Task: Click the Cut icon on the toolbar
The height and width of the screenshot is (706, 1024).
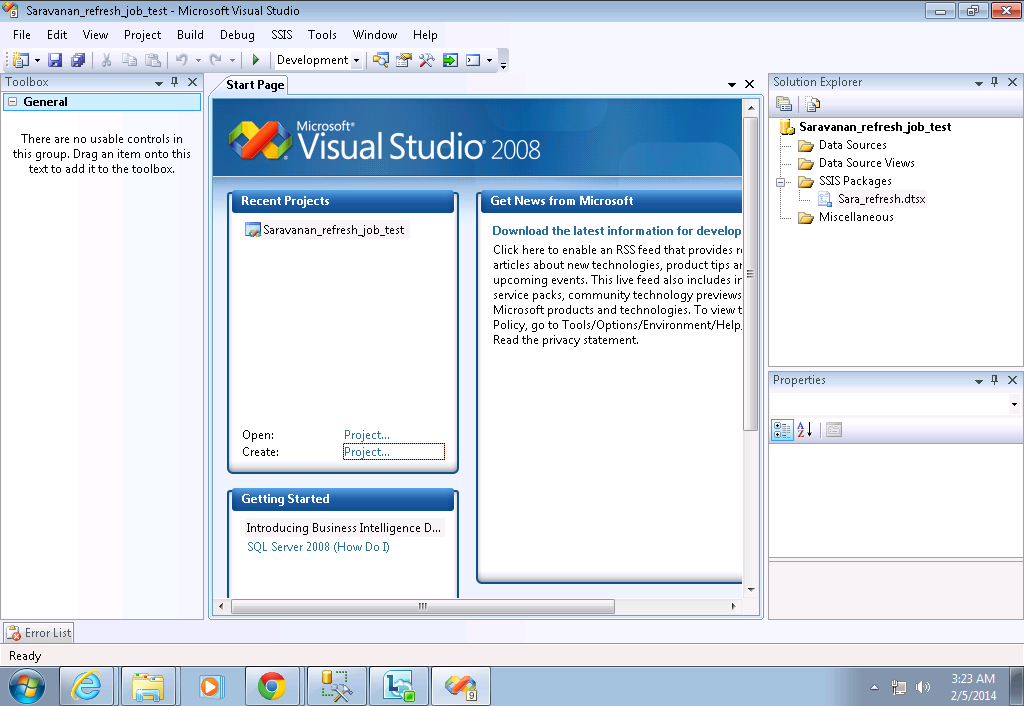Action: click(x=106, y=59)
